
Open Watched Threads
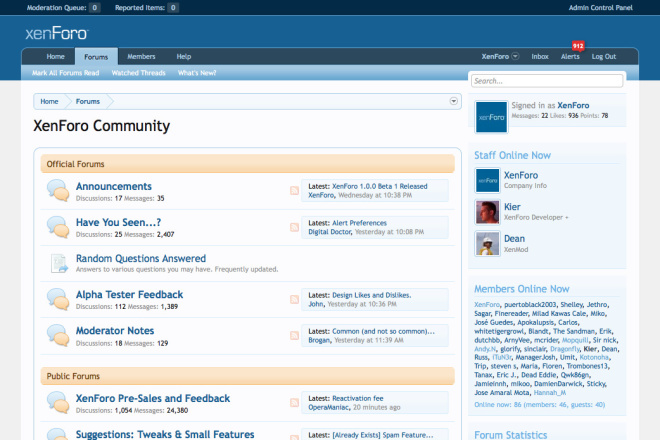click(138, 73)
